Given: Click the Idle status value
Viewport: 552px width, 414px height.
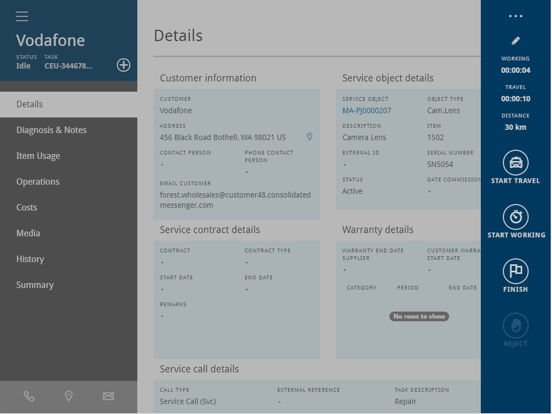Looking at the screenshot, I should (23, 66).
